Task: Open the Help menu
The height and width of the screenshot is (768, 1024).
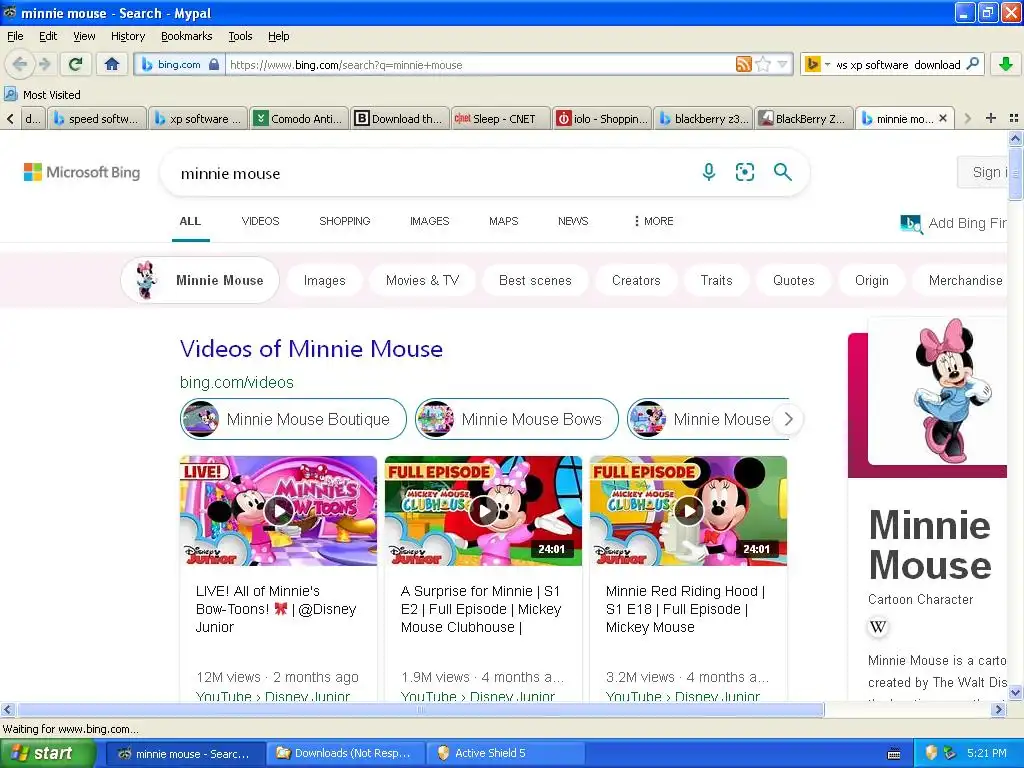Action: click(279, 36)
